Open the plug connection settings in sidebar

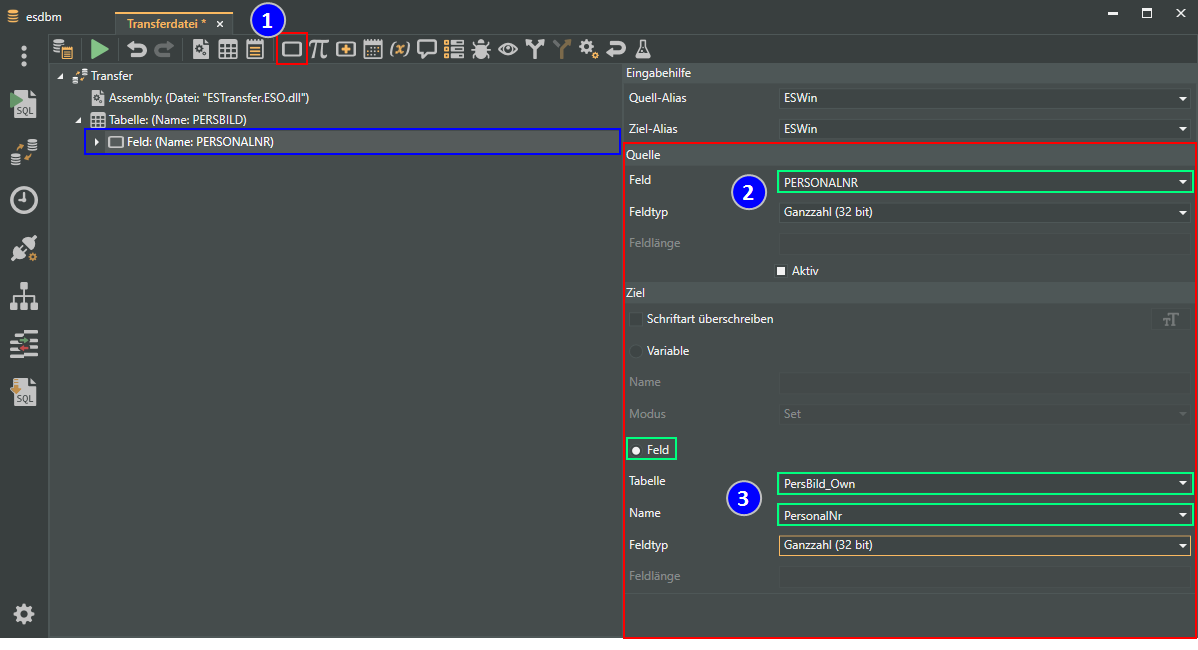(x=24, y=249)
